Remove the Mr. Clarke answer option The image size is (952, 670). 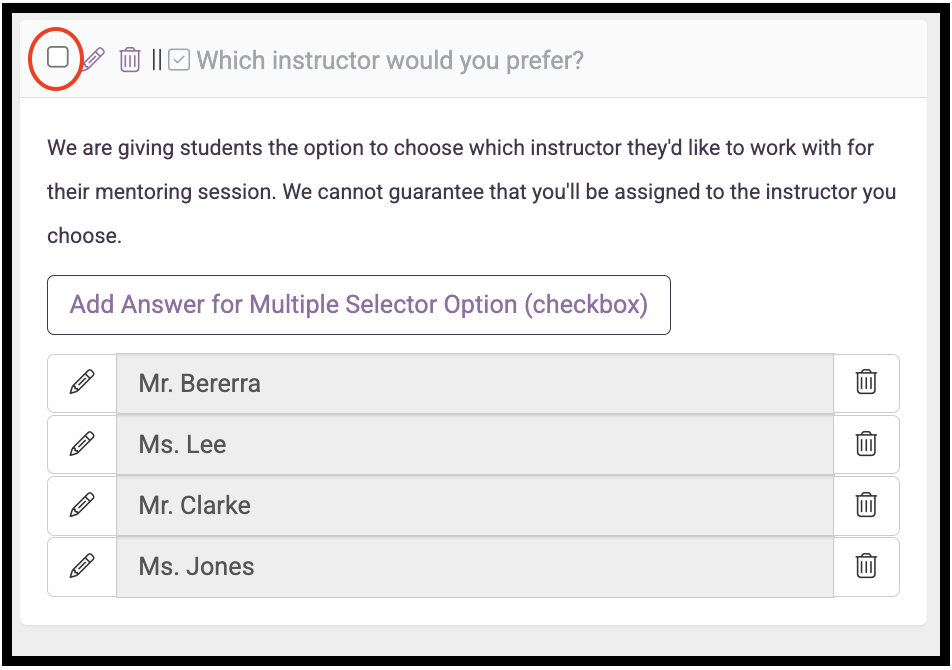(x=866, y=505)
